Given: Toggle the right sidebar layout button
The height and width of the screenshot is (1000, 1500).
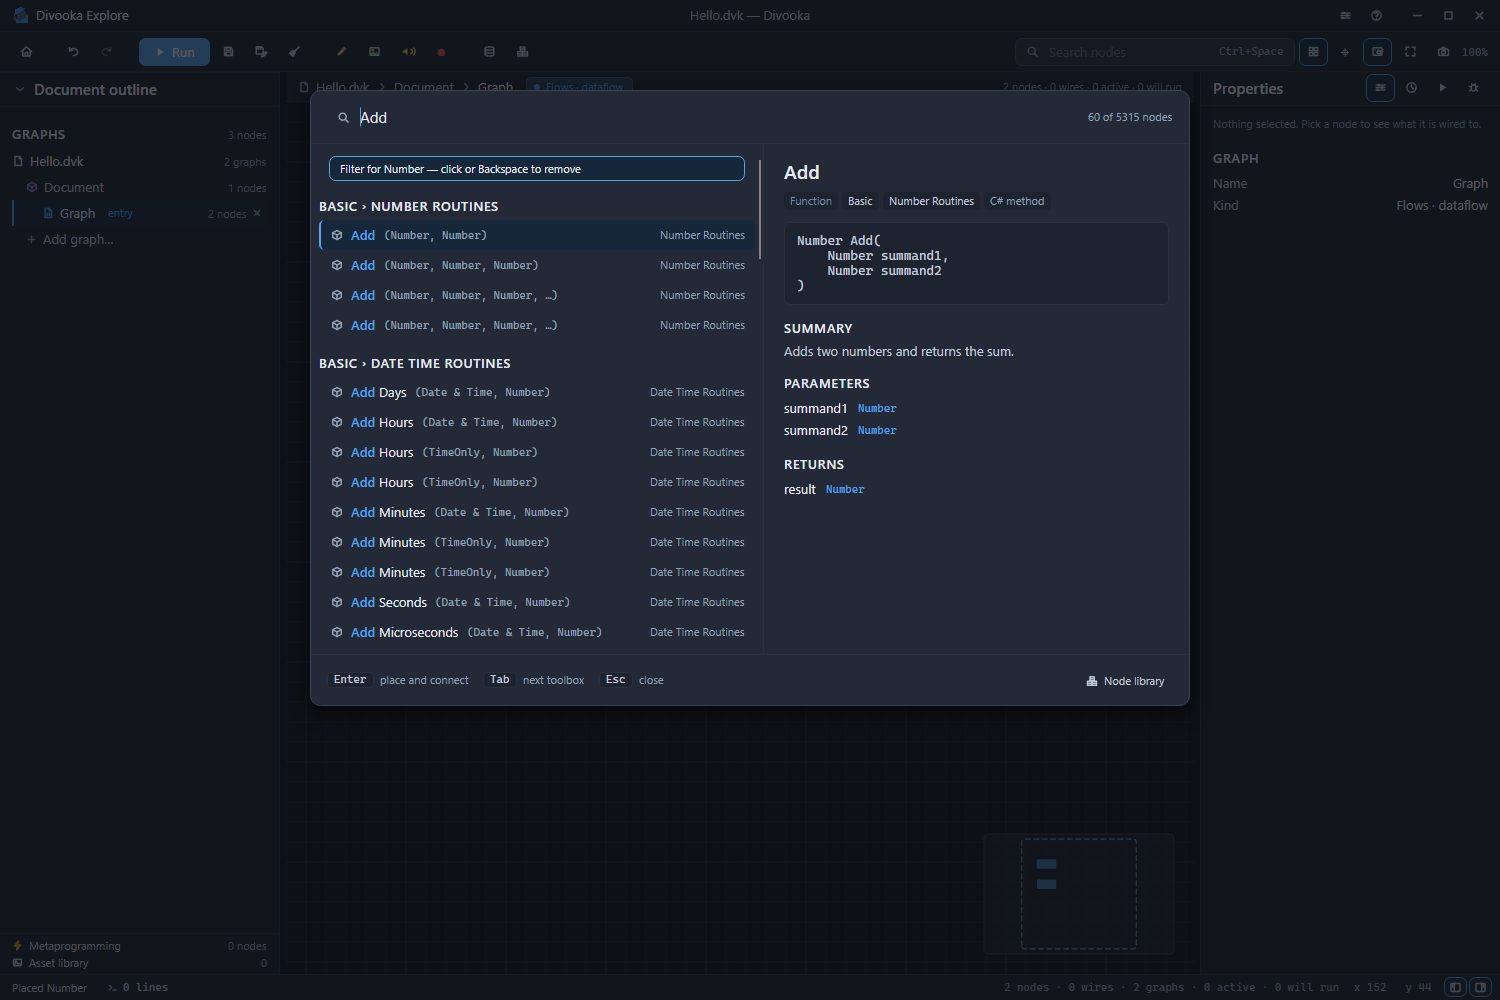Looking at the screenshot, I should point(1481,987).
